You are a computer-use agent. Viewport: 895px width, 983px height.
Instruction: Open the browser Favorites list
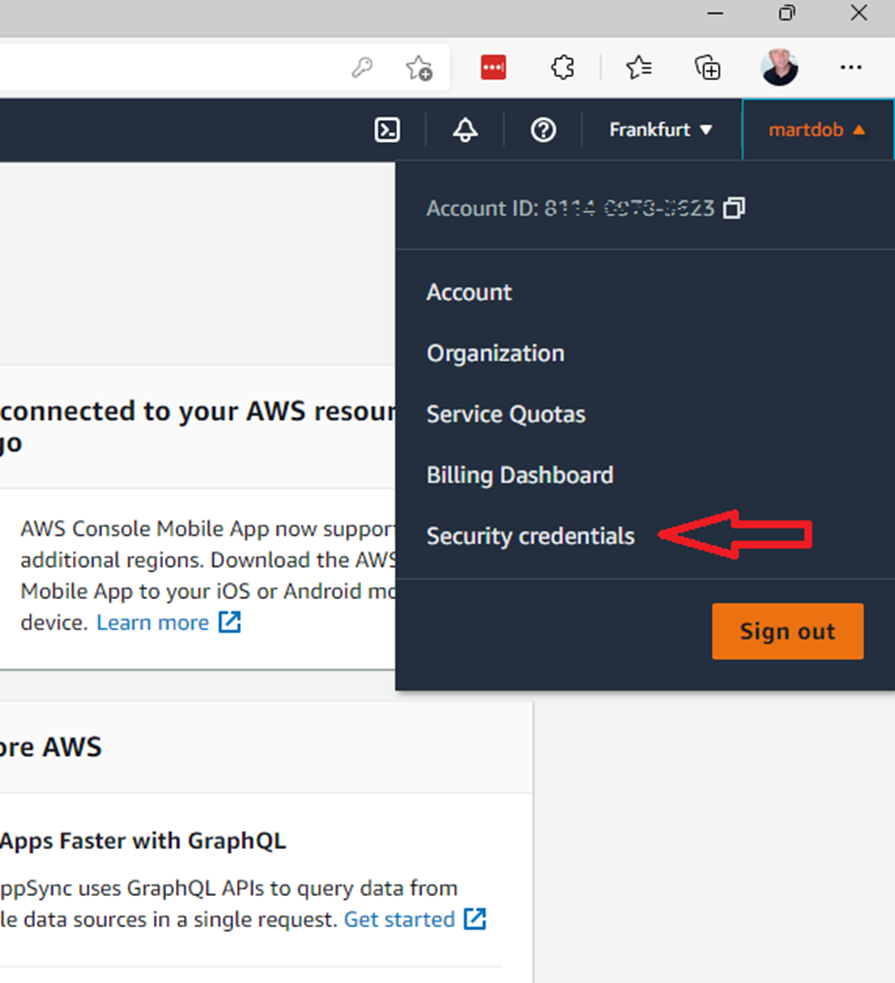(638, 67)
